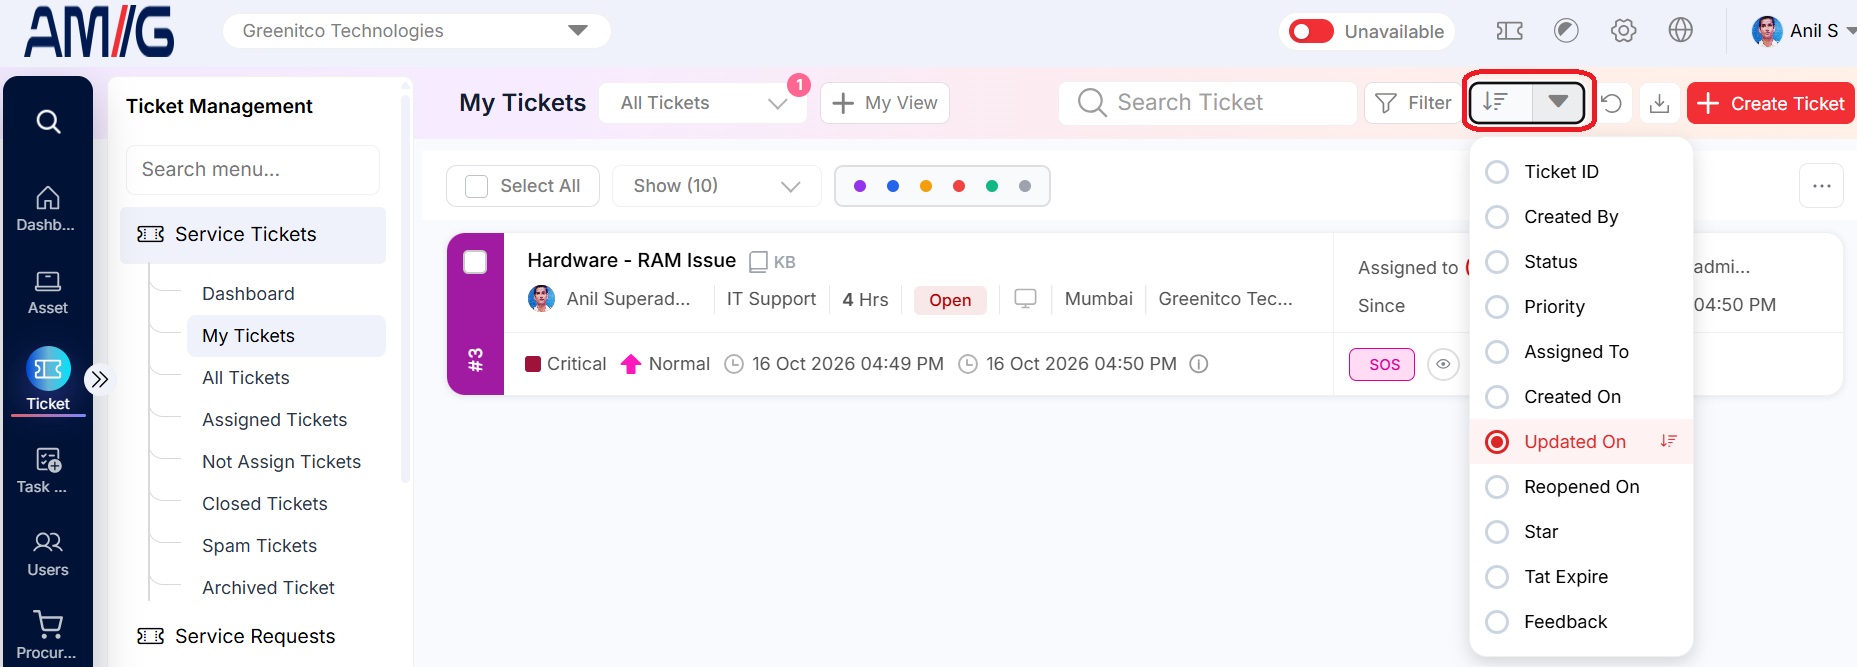Open the Greenitco Technologies company dropdown

[x=416, y=31]
